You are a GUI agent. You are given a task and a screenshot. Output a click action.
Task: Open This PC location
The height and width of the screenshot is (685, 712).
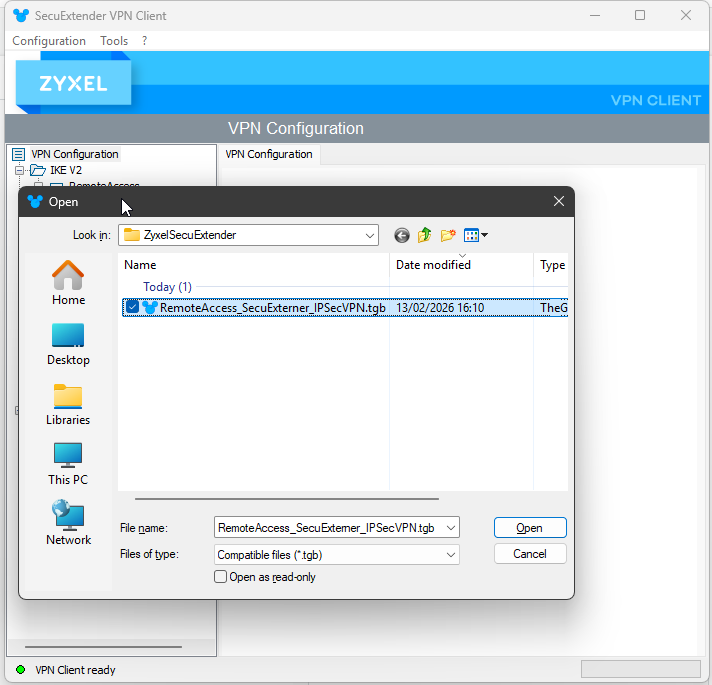point(68,463)
